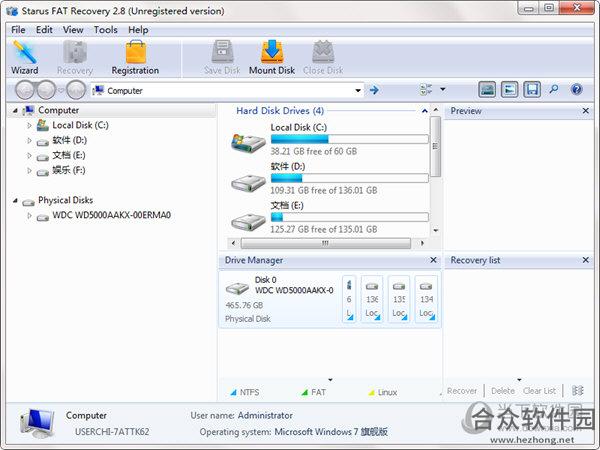The image size is (600, 450).
Task: Select WDC WD5000AAKX-00ERMA0 in tree
Action: (x=111, y=215)
